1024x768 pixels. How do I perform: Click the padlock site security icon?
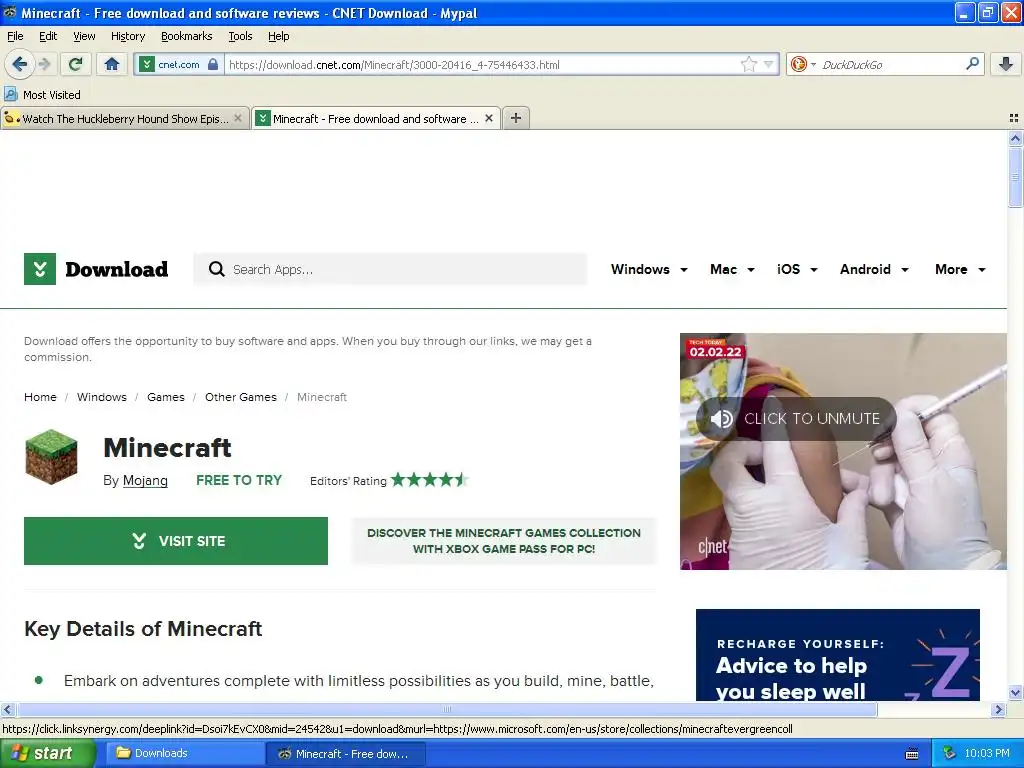point(213,64)
